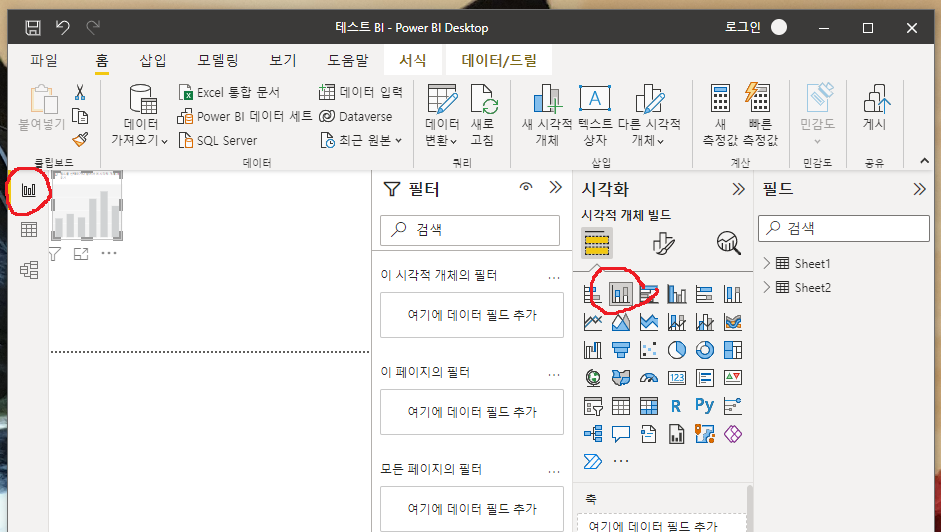The width and height of the screenshot is (941, 532).
Task: Switch to the 삽입 ribbon tab
Action: tap(152, 60)
